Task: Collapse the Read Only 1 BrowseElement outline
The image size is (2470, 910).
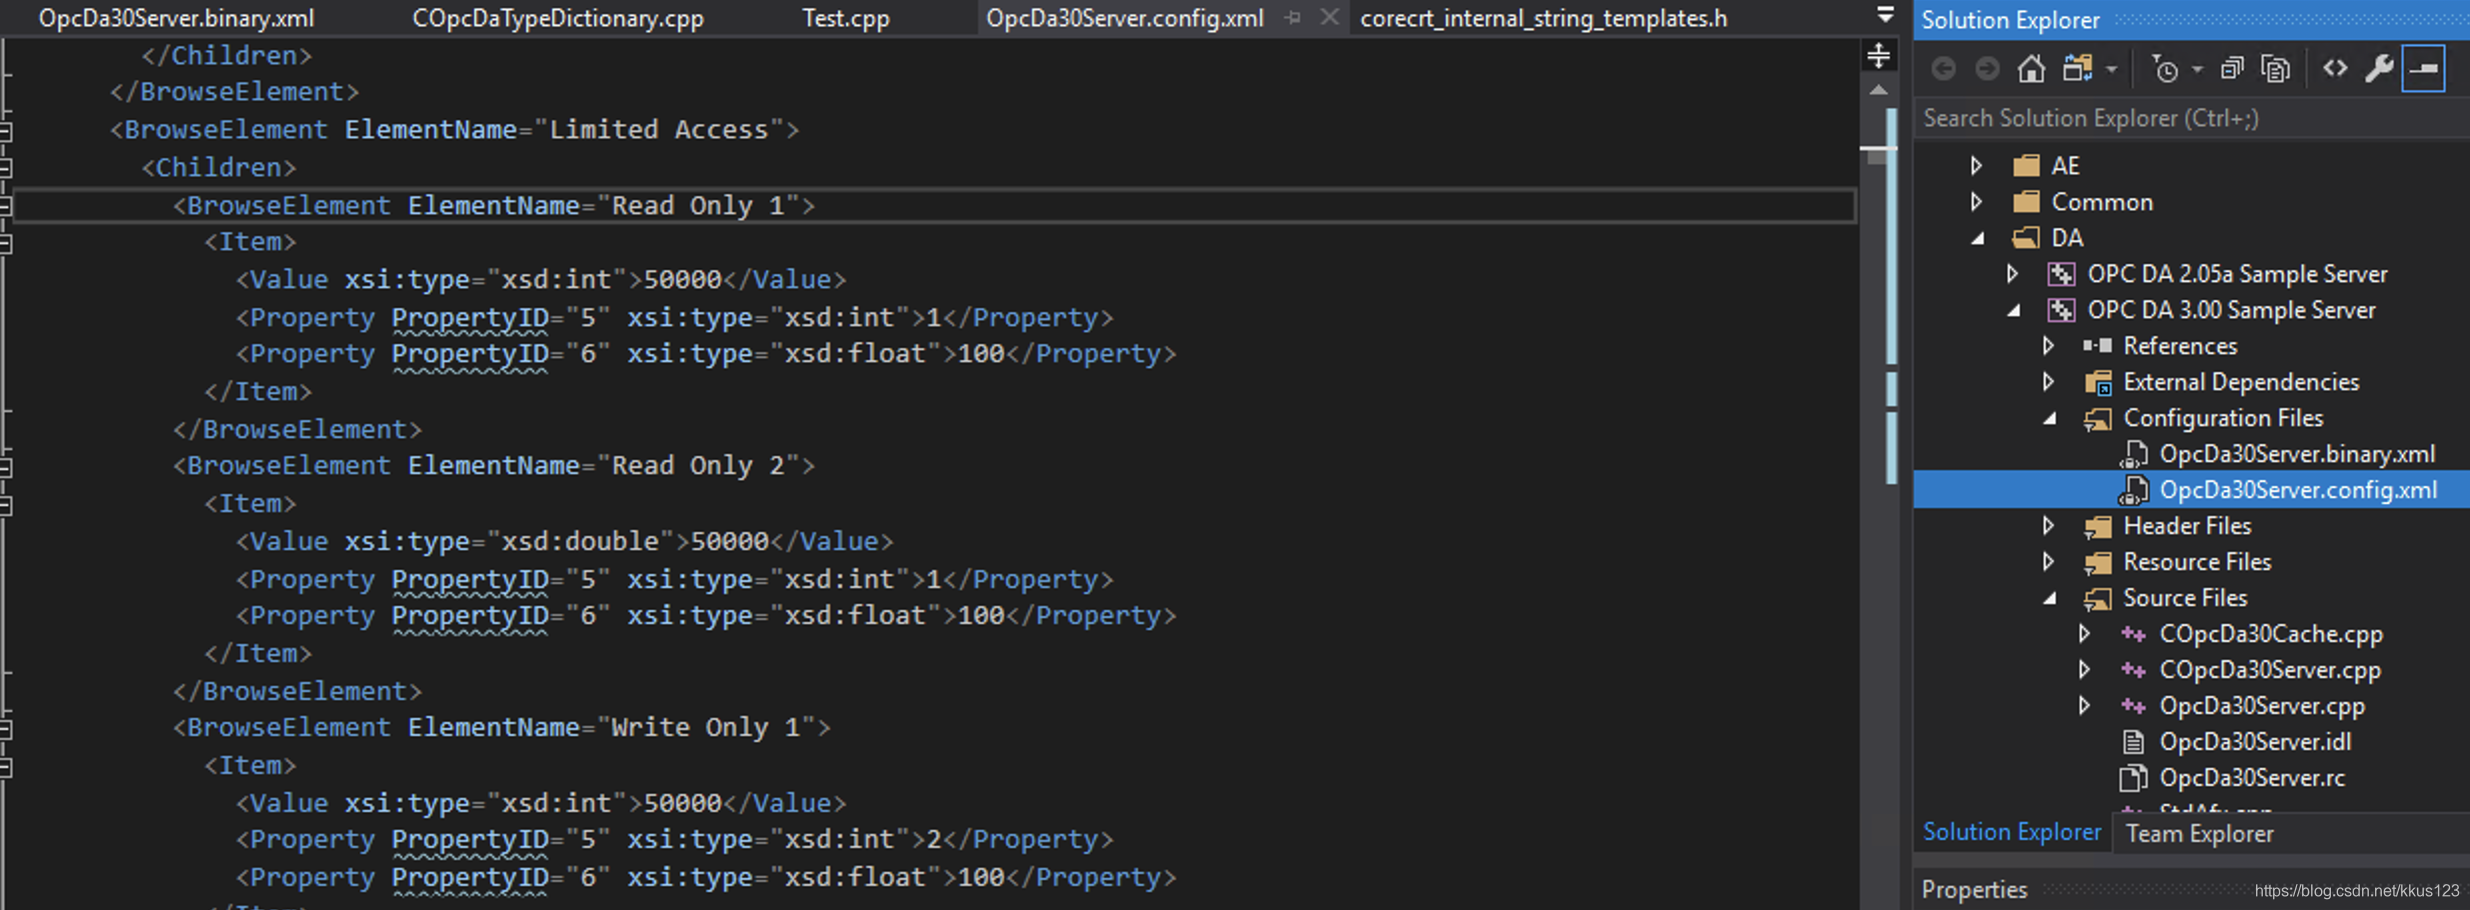Action: pos(6,205)
